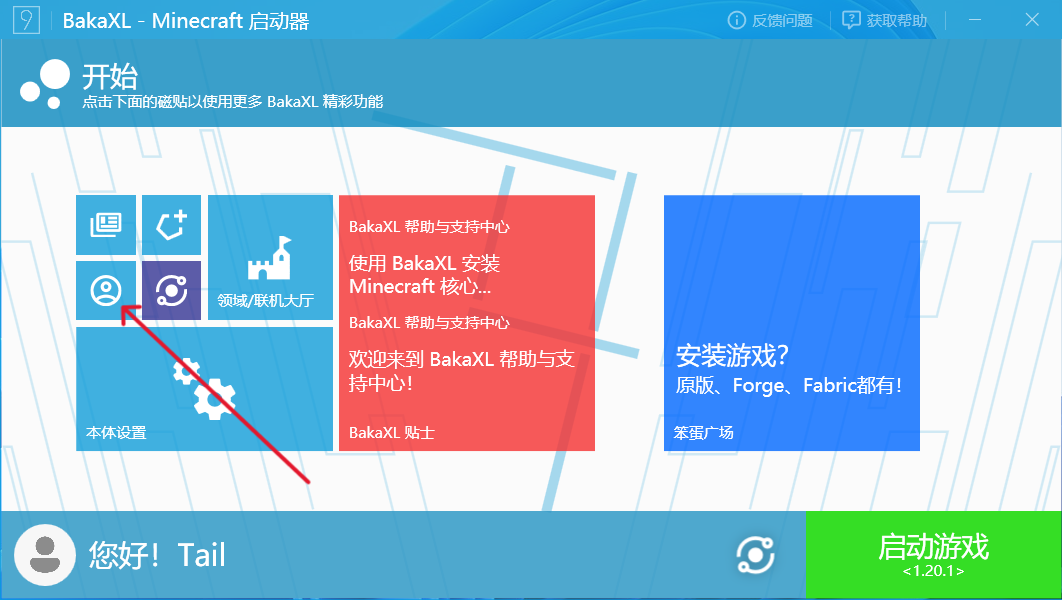This screenshot has width=1062, height=600.
Task: Open article 使用 BakaXL 安装 Minecraft 核心
Action: (x=424, y=275)
